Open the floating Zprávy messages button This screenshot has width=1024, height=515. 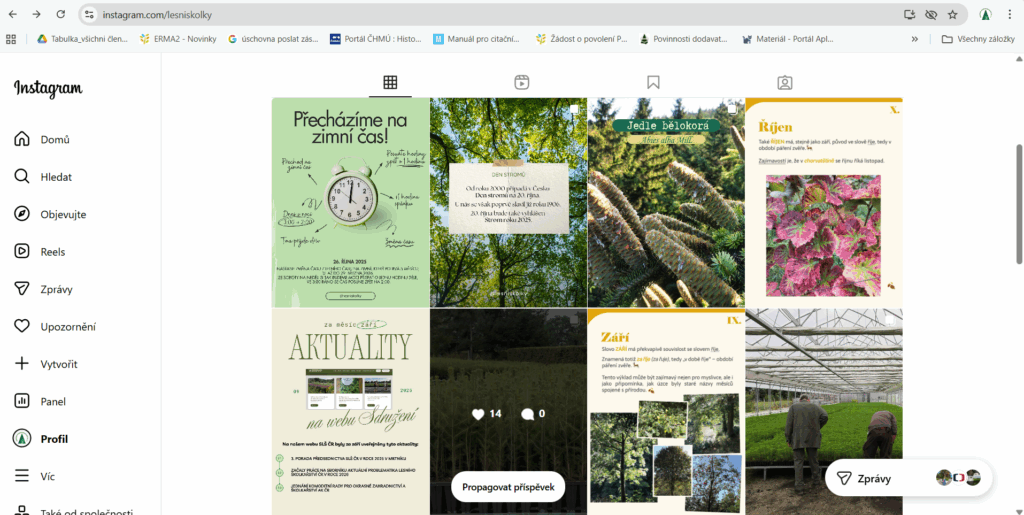point(907,478)
